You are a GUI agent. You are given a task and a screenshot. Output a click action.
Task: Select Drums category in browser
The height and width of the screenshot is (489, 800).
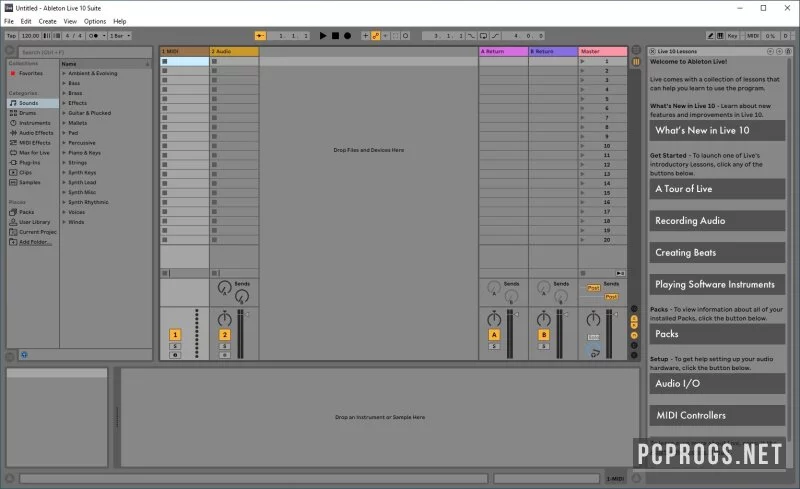(x=28, y=113)
